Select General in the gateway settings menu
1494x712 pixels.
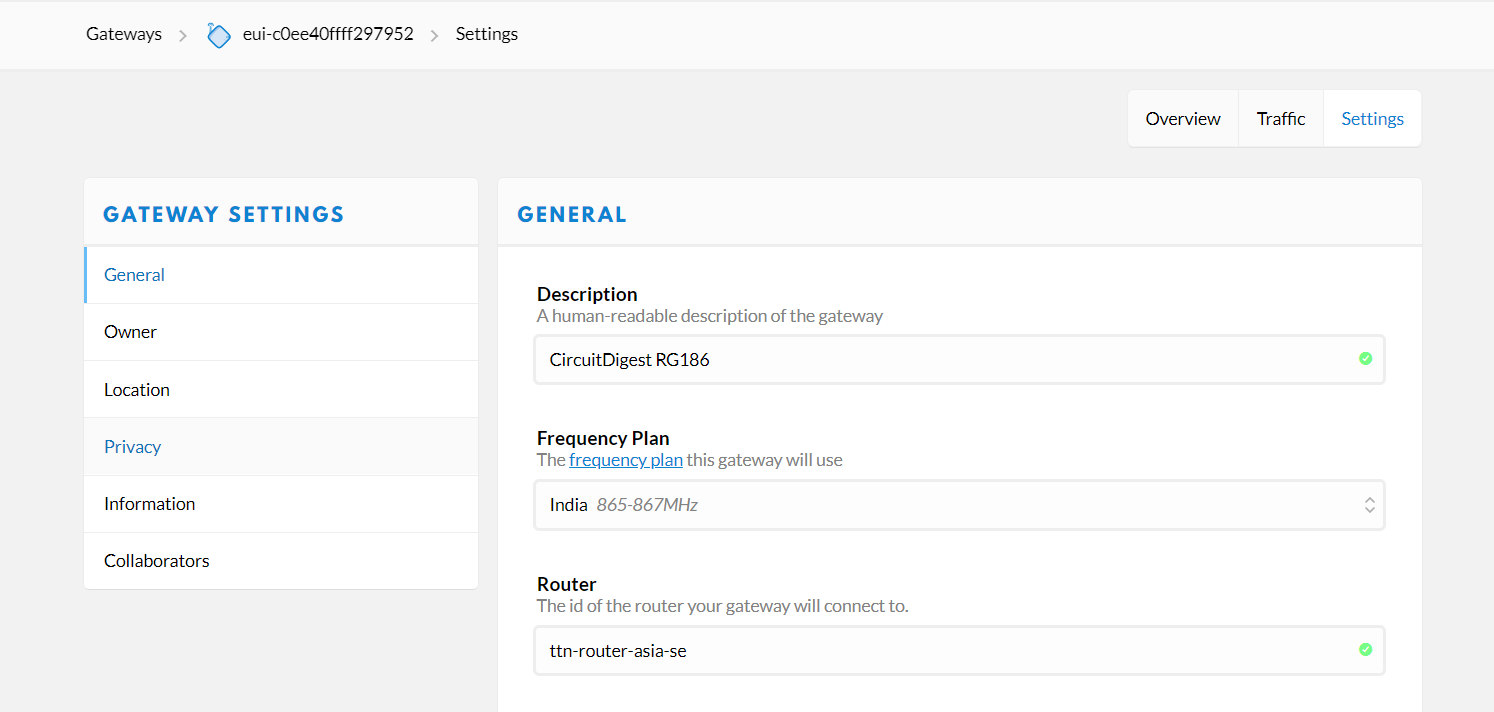point(281,275)
